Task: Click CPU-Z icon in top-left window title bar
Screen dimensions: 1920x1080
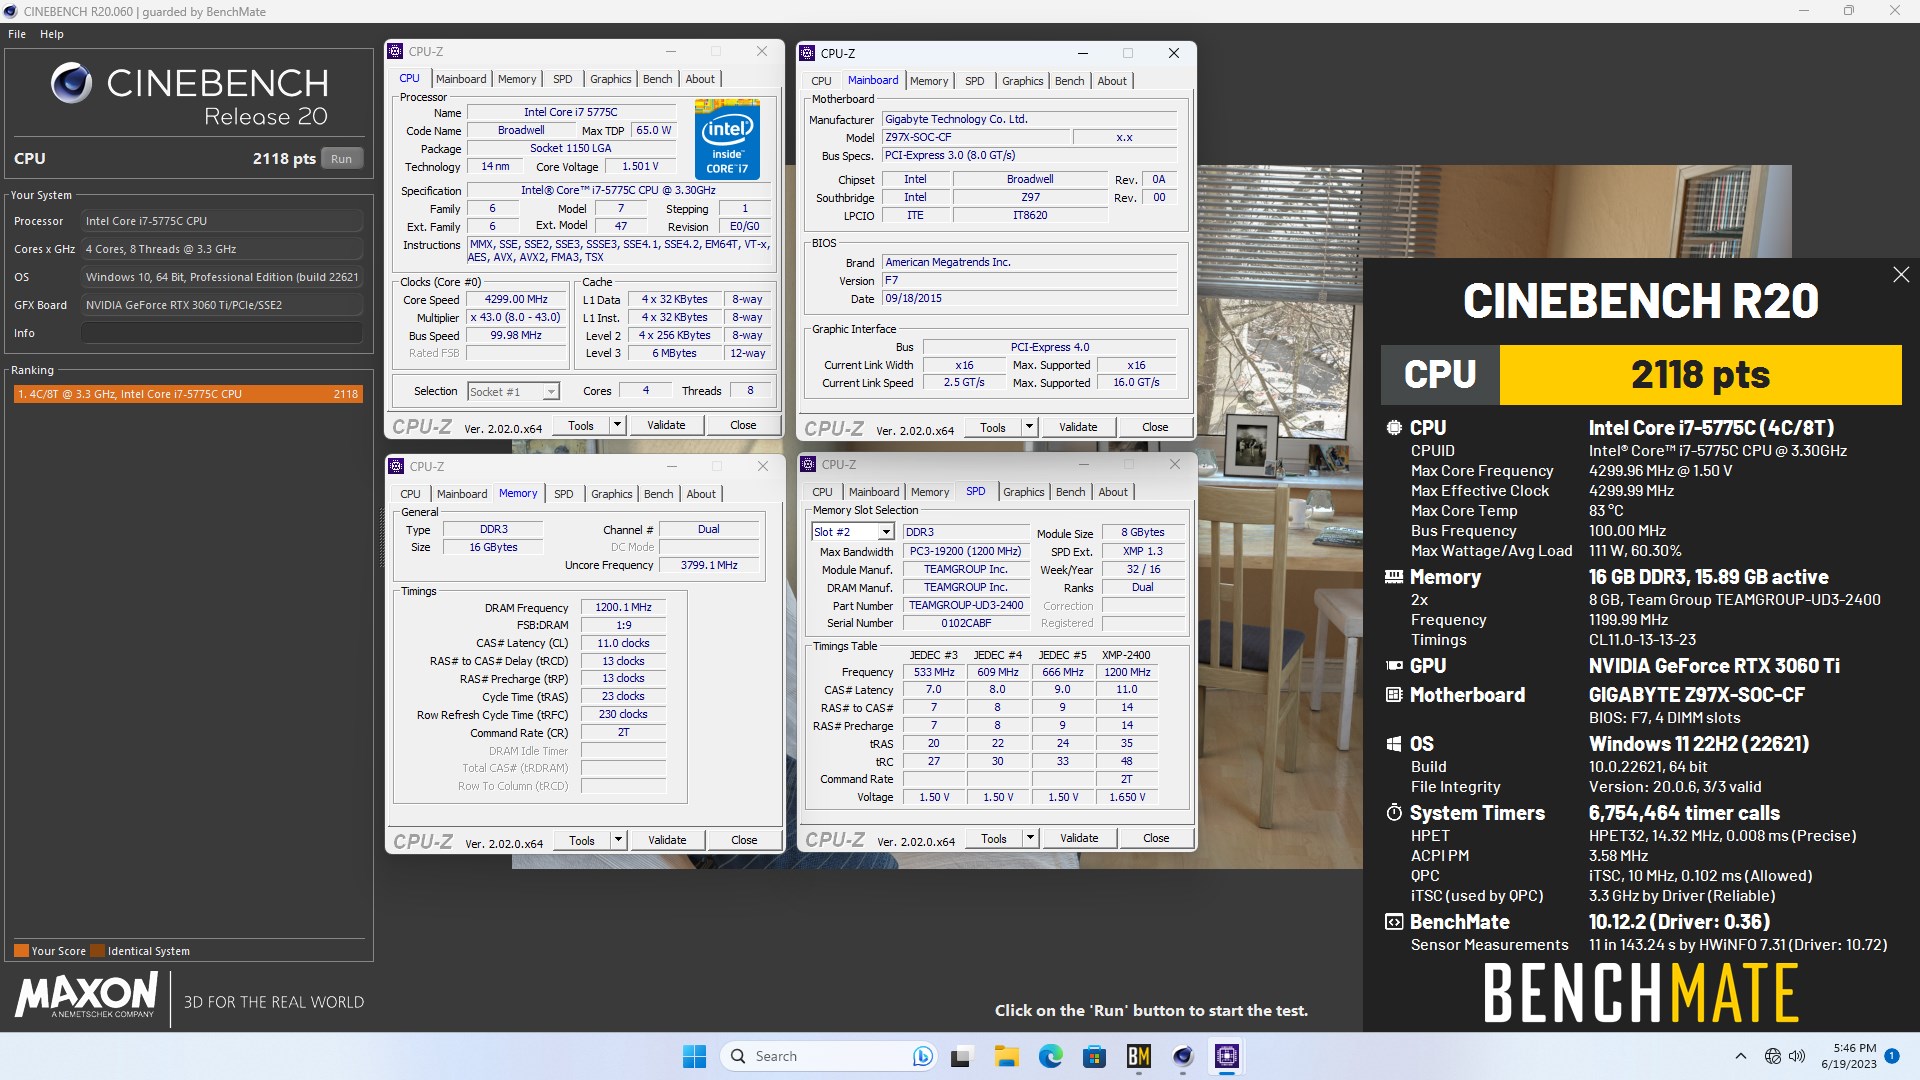Action: click(x=396, y=51)
